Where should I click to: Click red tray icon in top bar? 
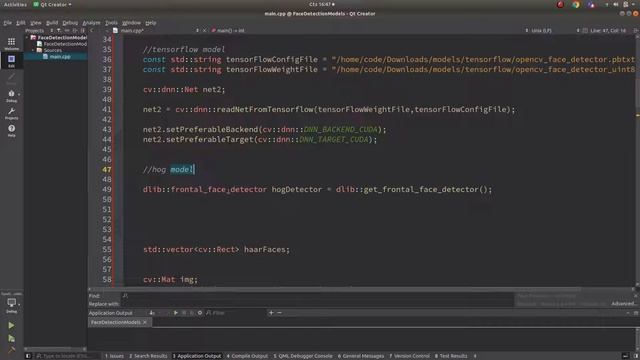click(560, 4)
